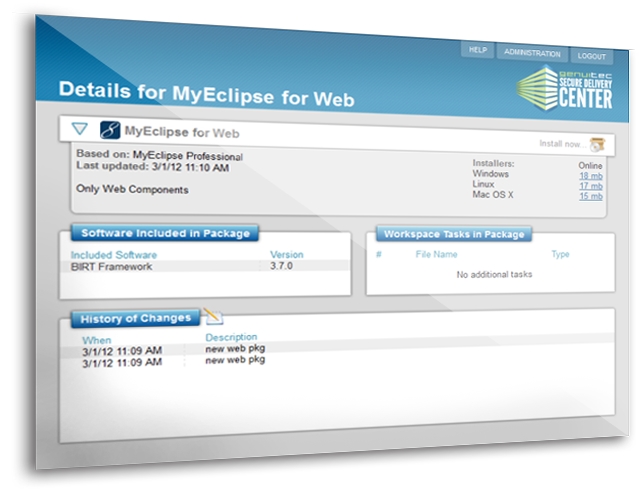The image size is (639, 492).
Task: Click the Software Included in Package header
Action: pos(165,233)
